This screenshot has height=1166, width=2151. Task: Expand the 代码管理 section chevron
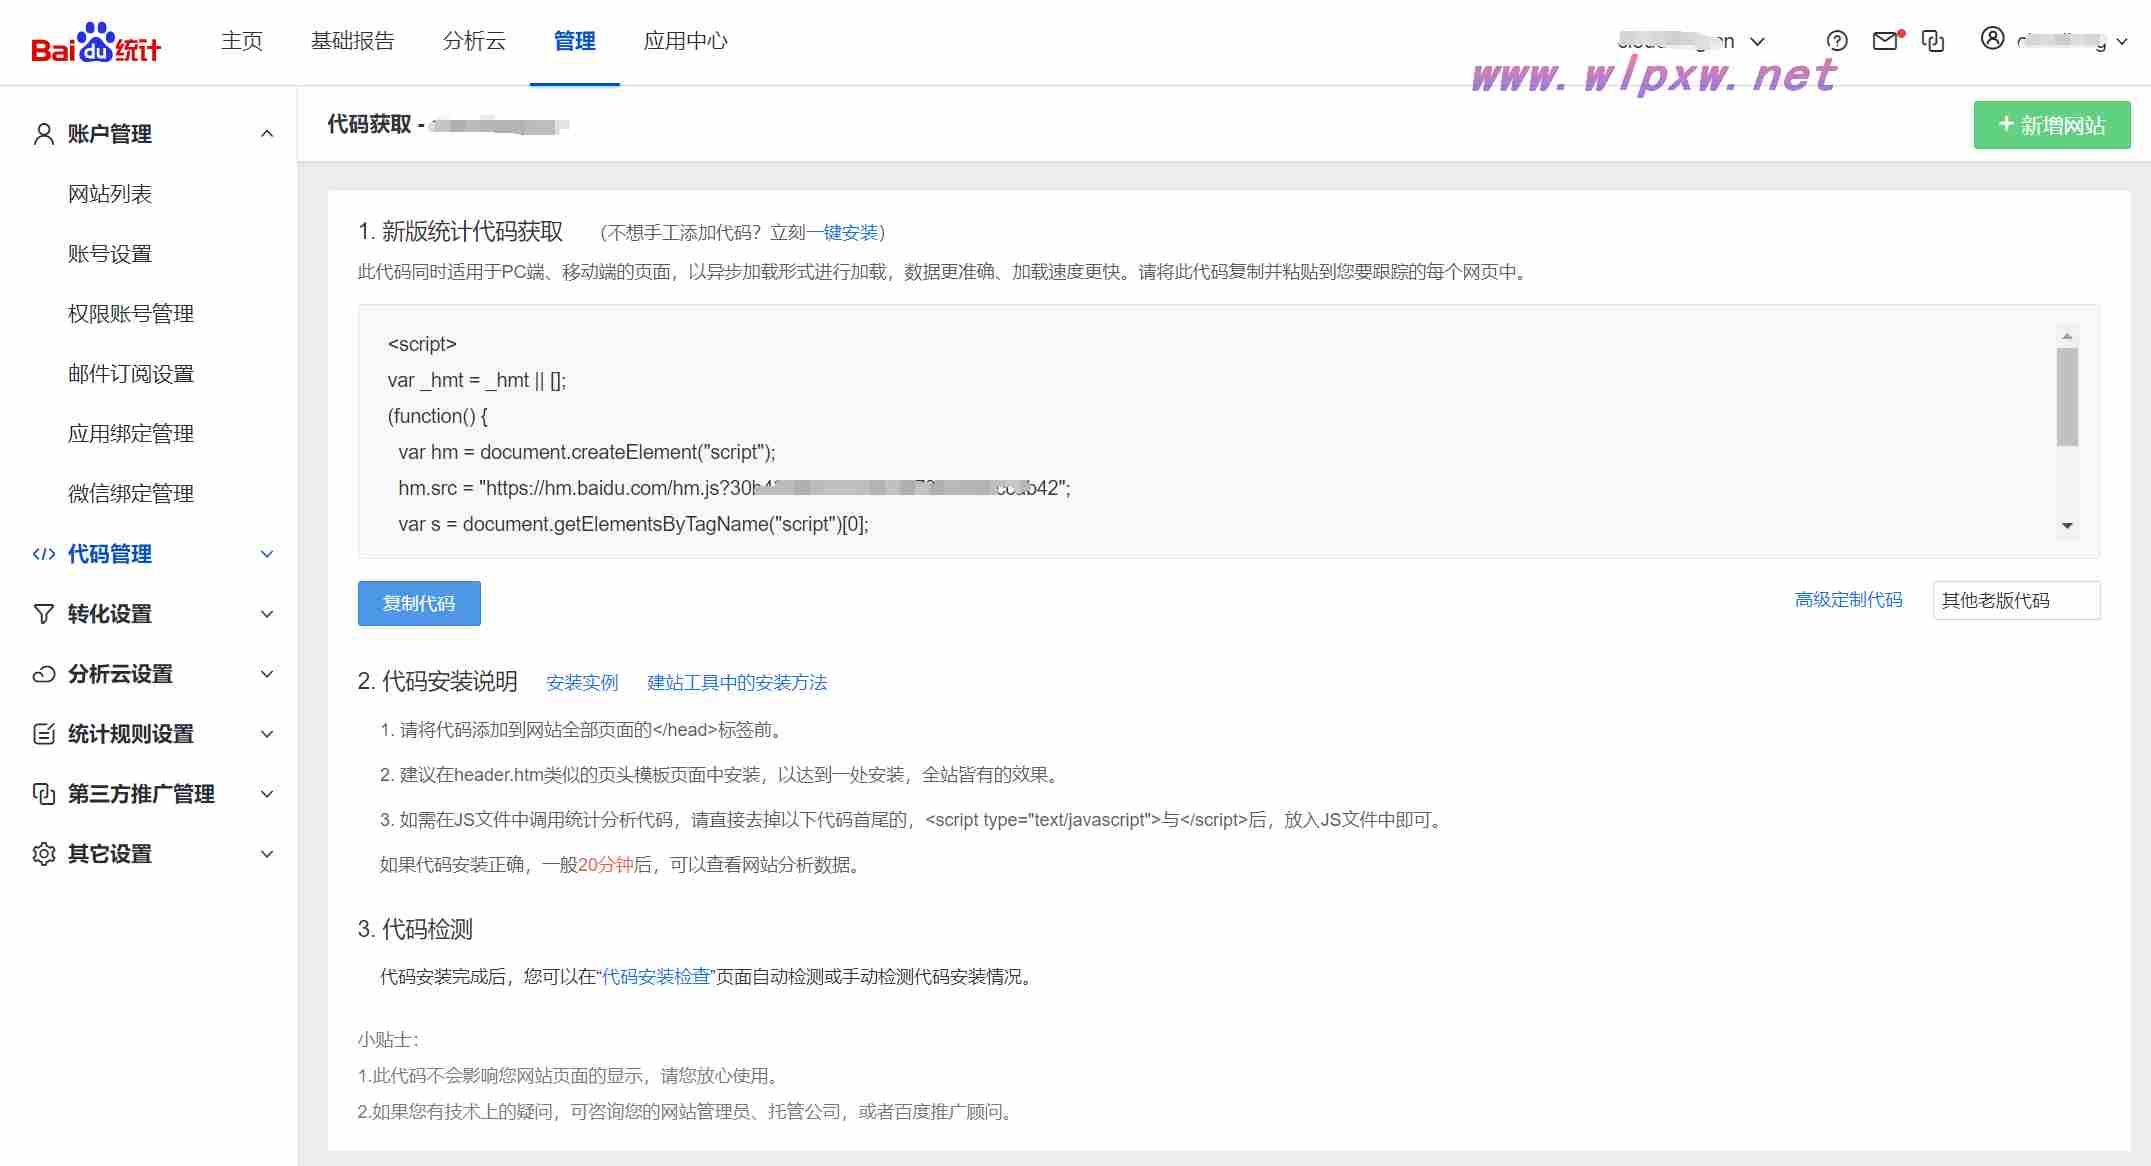(x=267, y=554)
